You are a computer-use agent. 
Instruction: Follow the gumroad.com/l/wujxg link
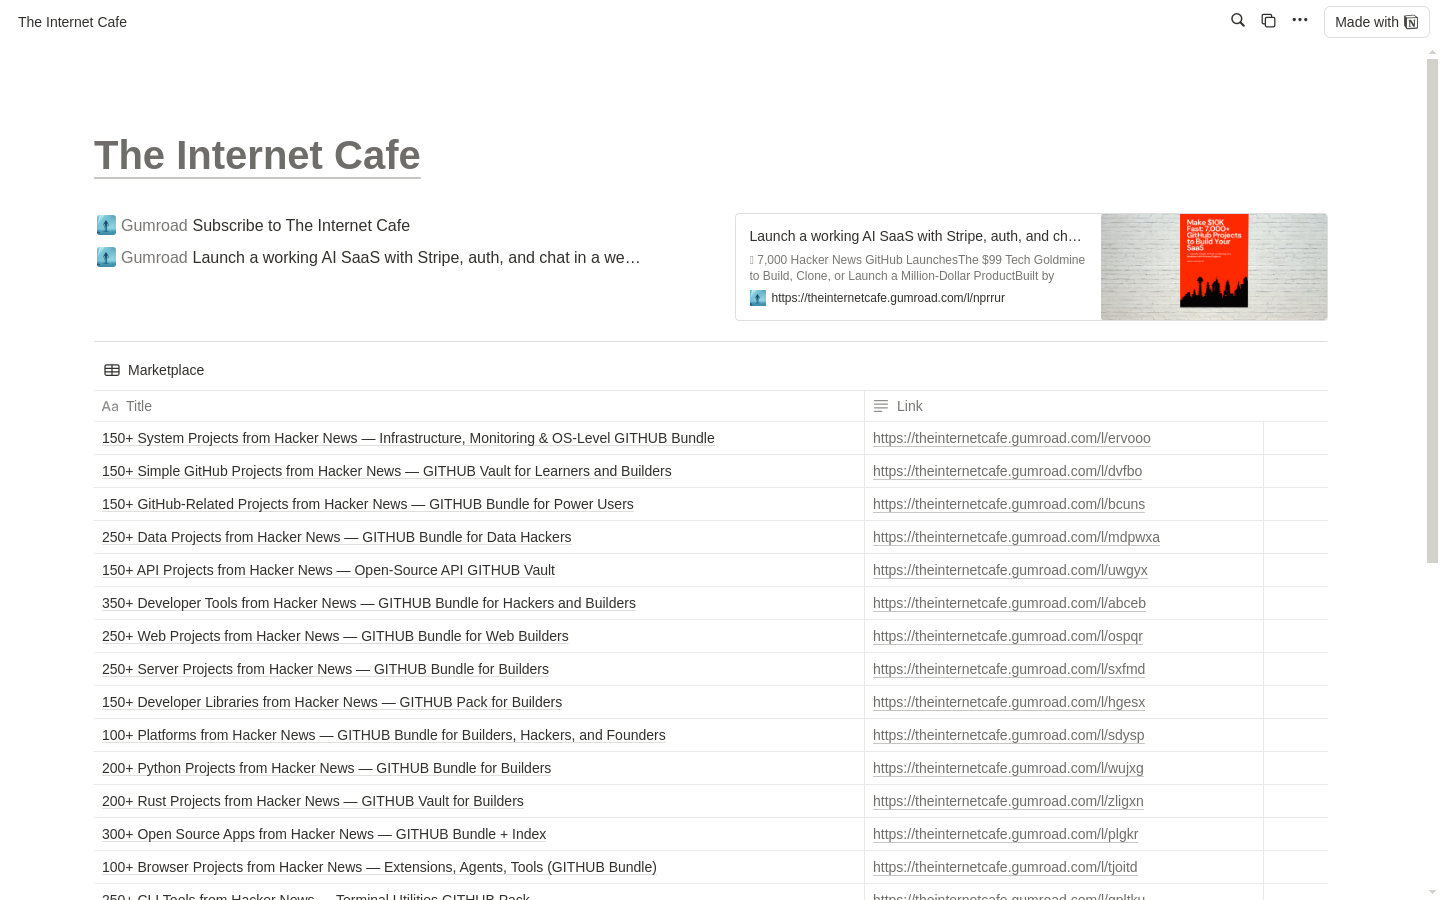(x=1008, y=768)
